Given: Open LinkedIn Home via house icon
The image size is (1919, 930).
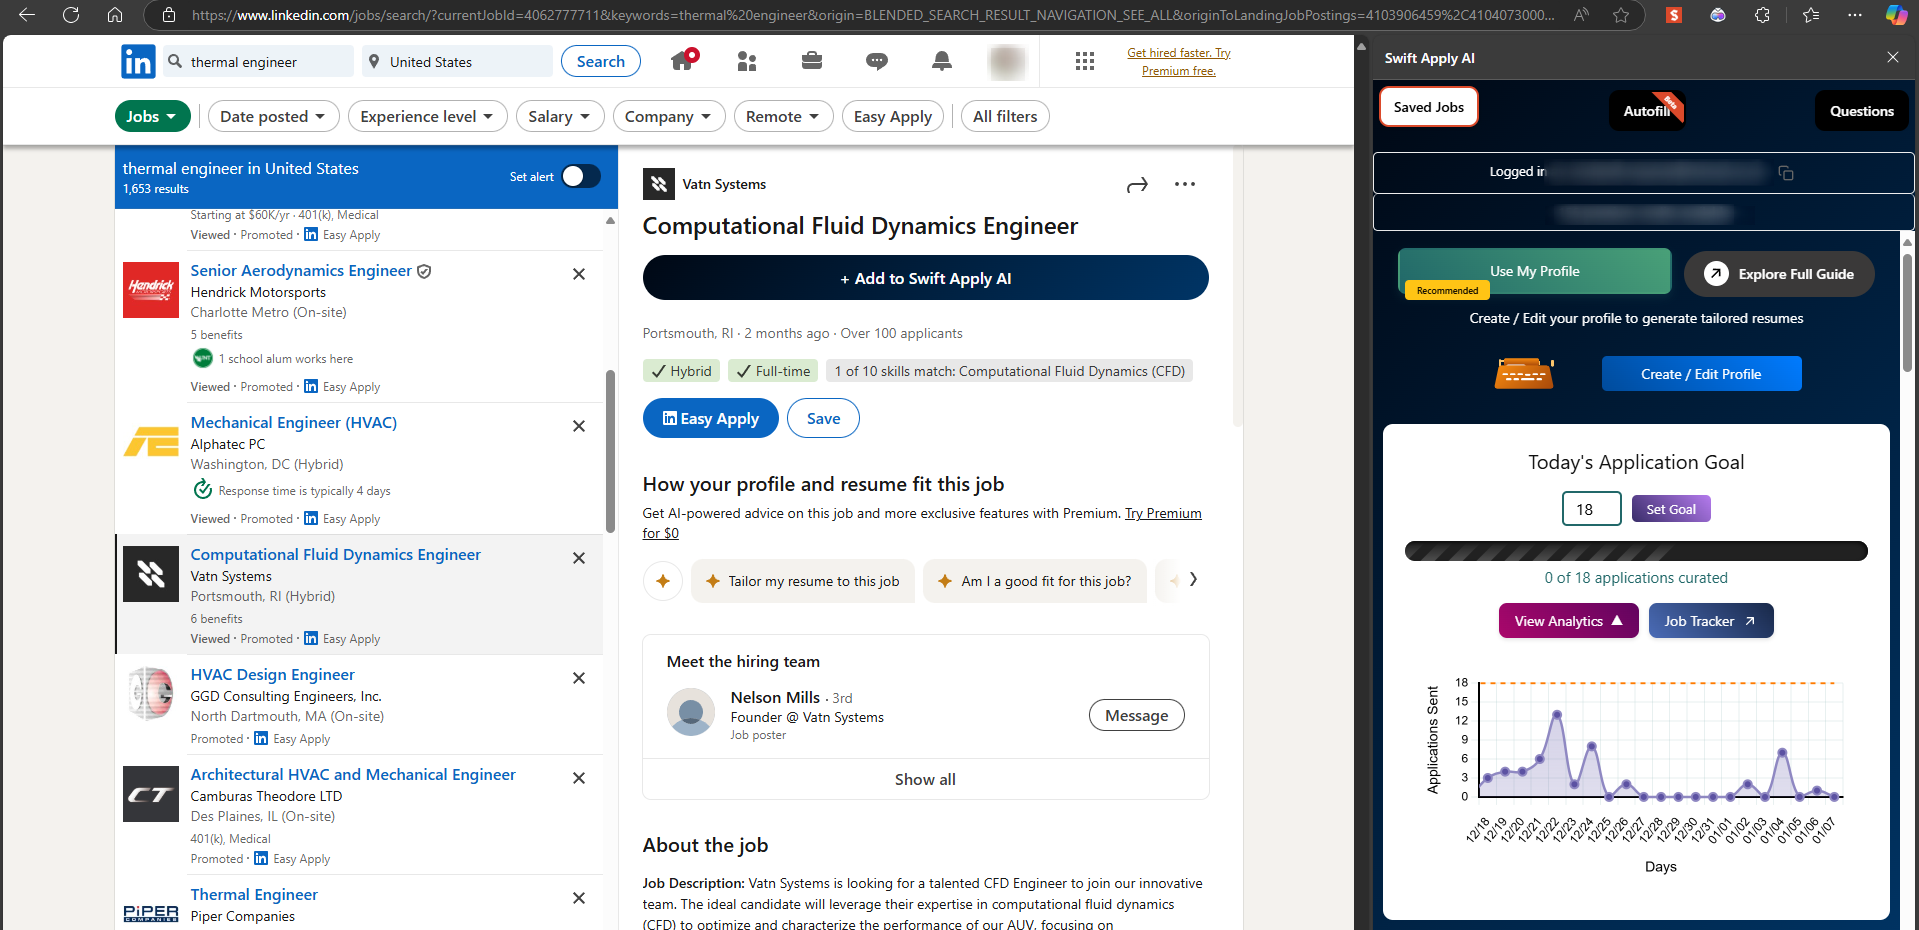Looking at the screenshot, I should [683, 61].
